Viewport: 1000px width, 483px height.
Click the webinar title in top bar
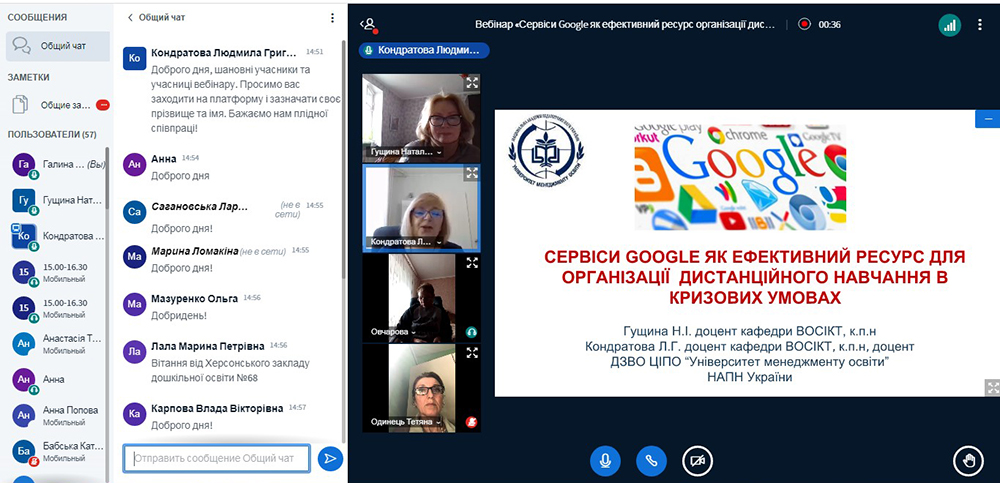pos(625,25)
